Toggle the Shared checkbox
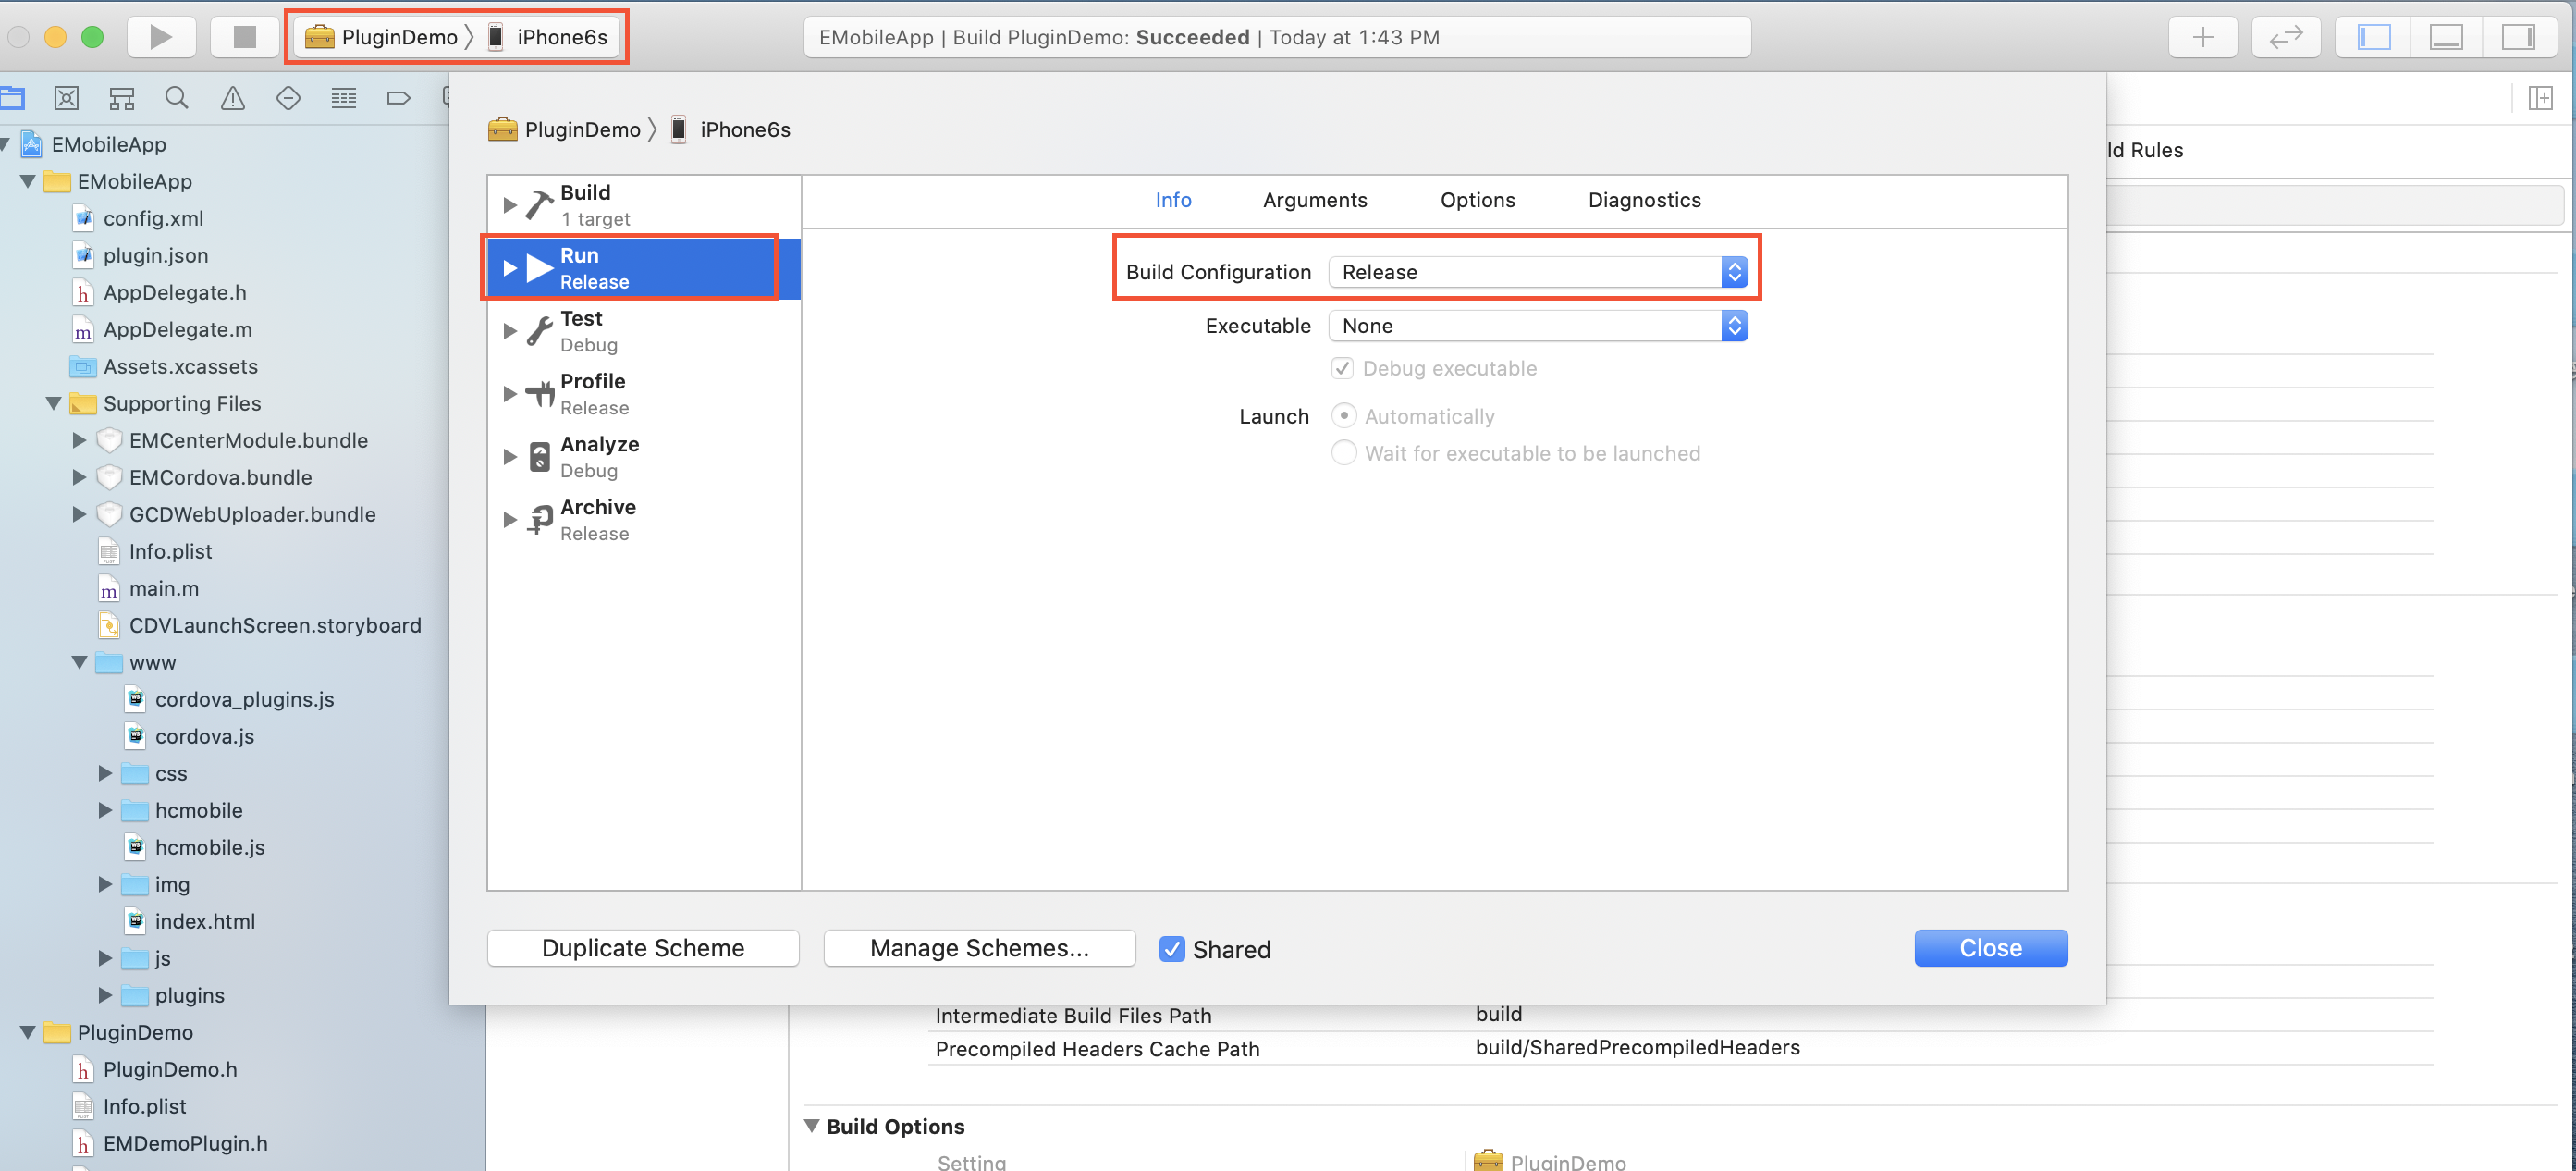Screen dimensions: 2576x1171 pos(1172,949)
